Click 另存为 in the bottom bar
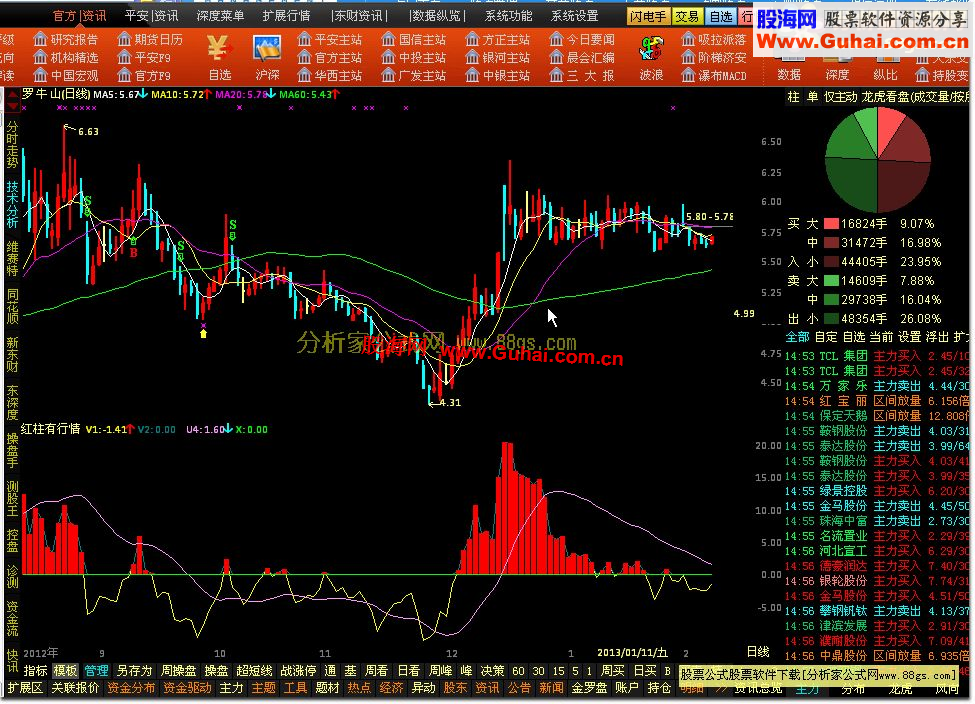Screen dimensions: 975x704 pos(134,671)
